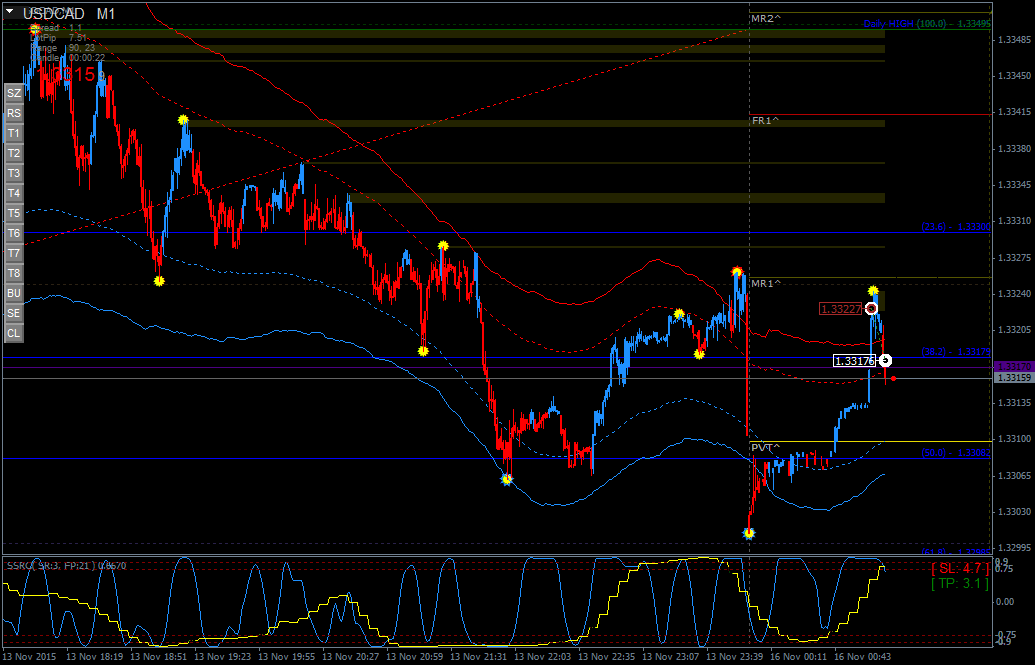The height and width of the screenshot is (665, 1035).
Task: Click the MR1^ pivot label
Action: coord(766,283)
